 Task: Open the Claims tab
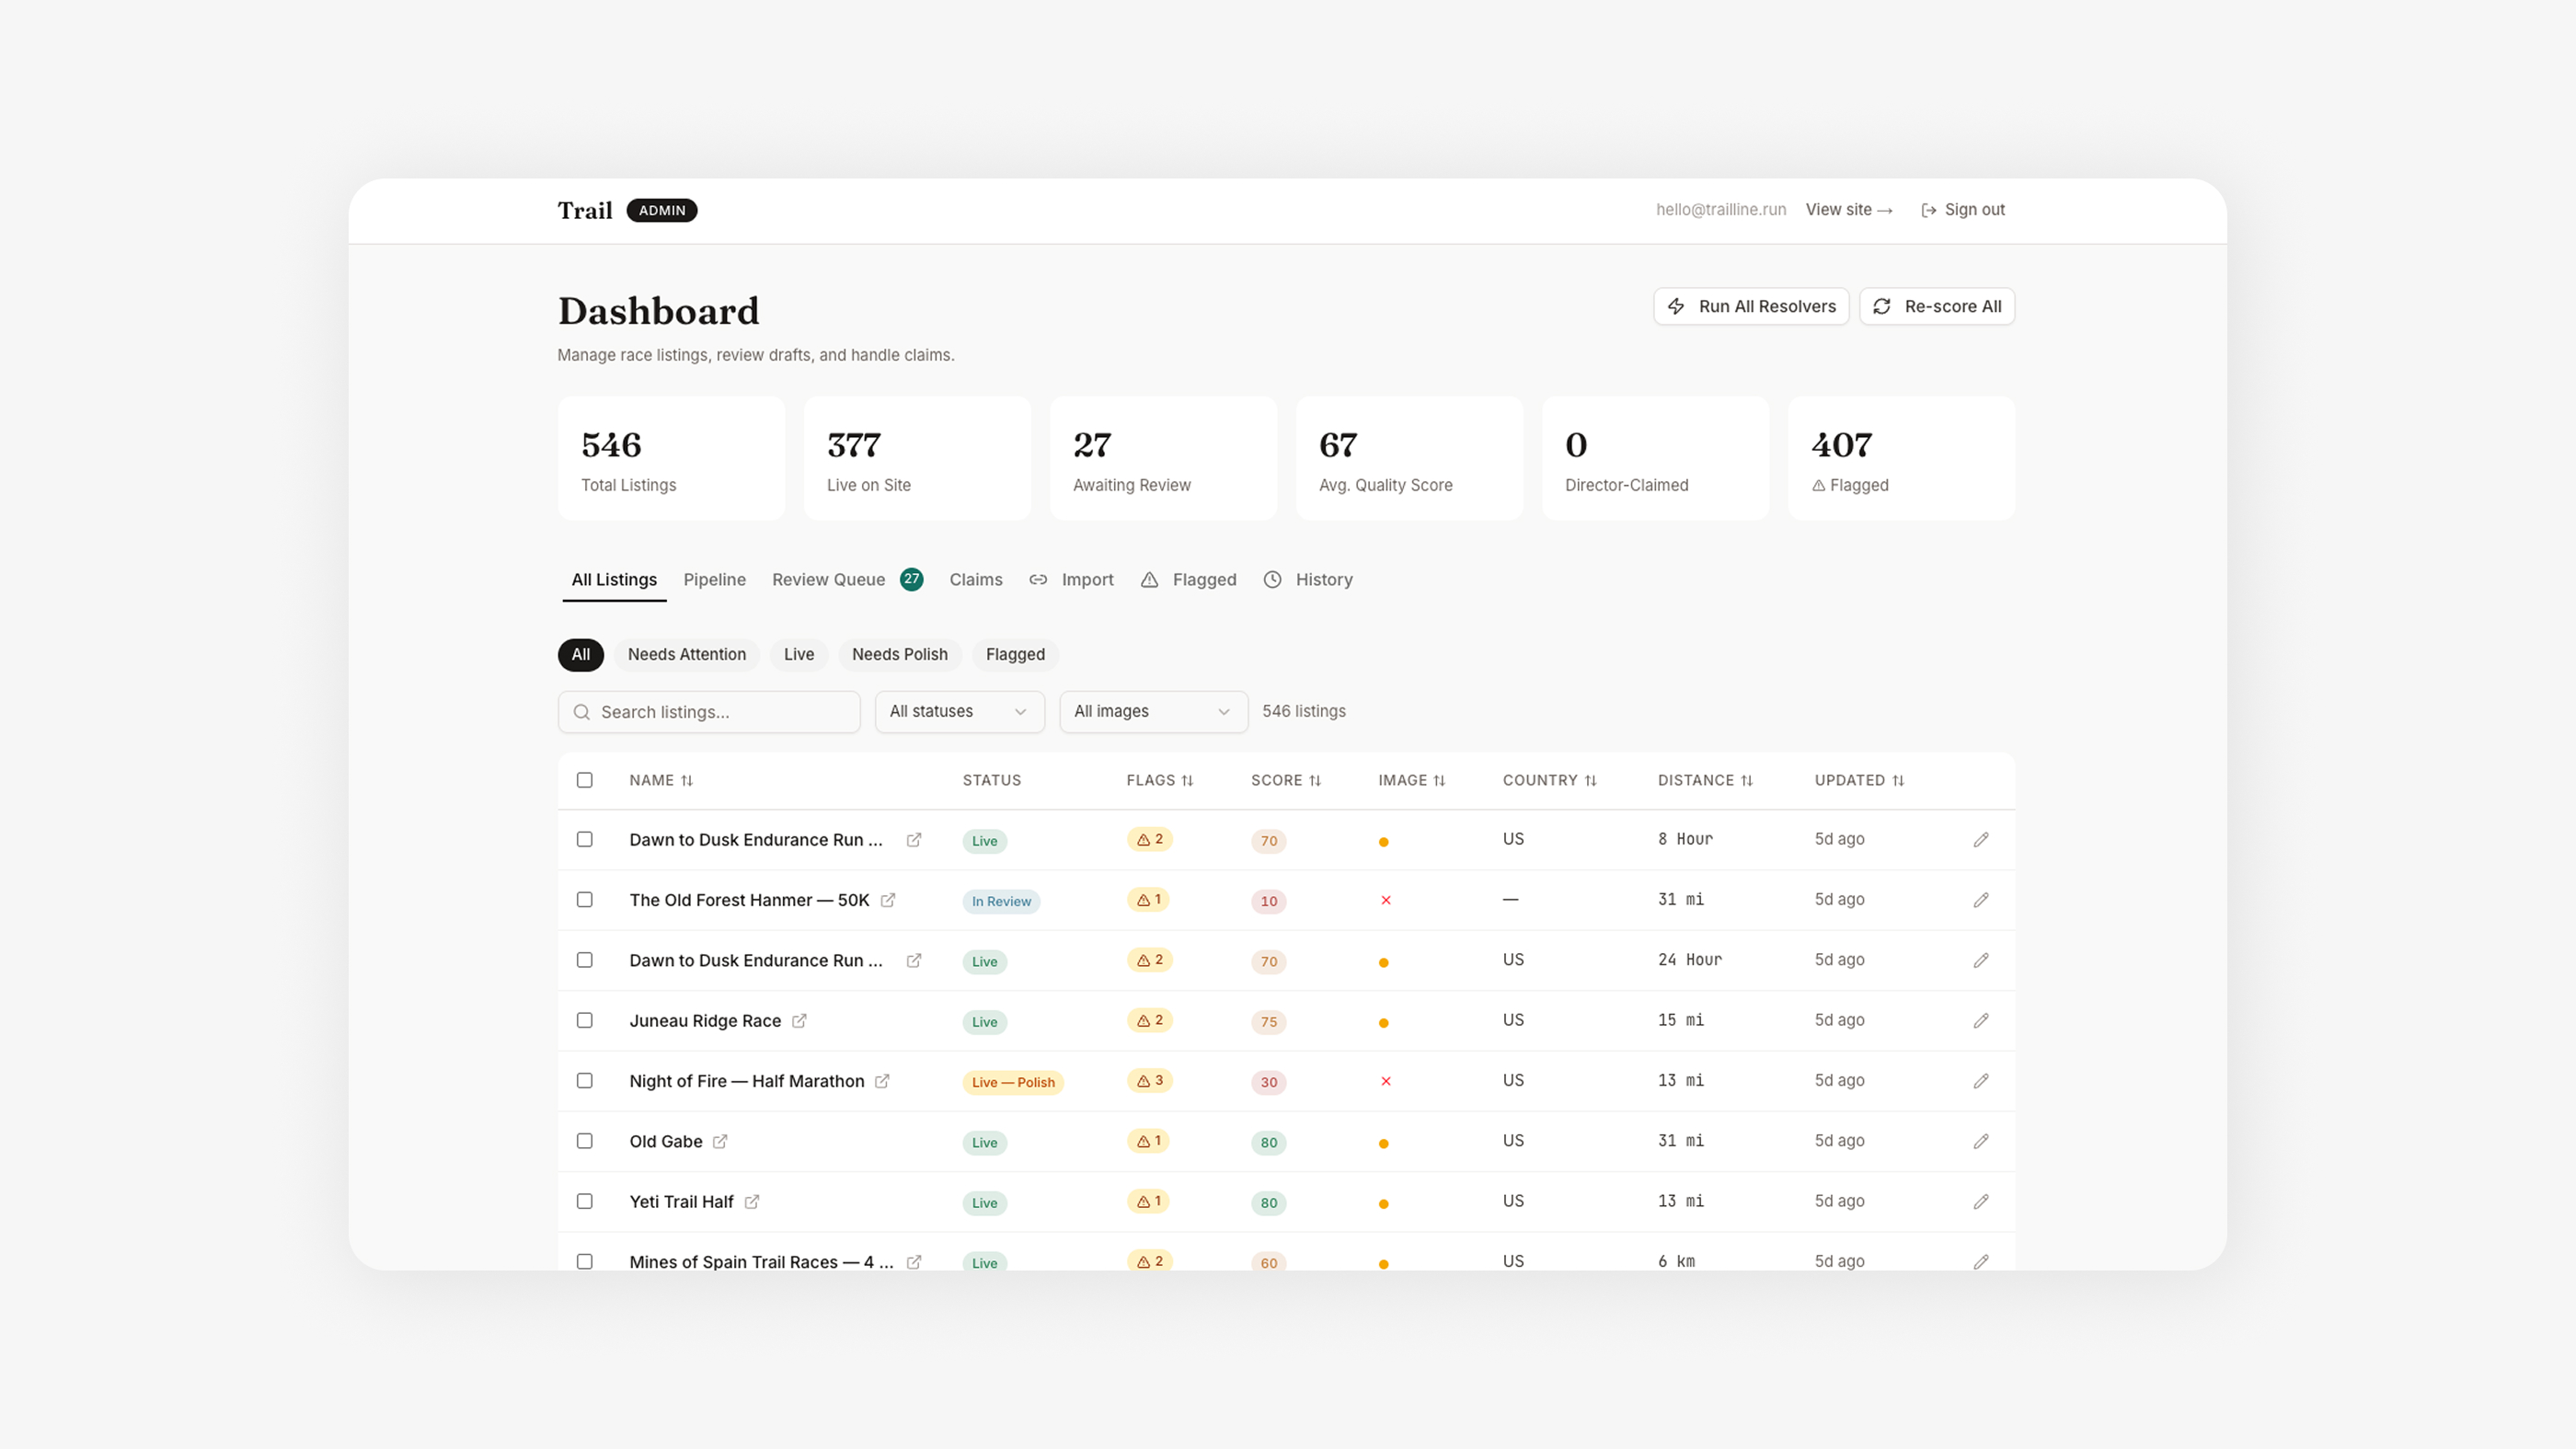tap(975, 580)
